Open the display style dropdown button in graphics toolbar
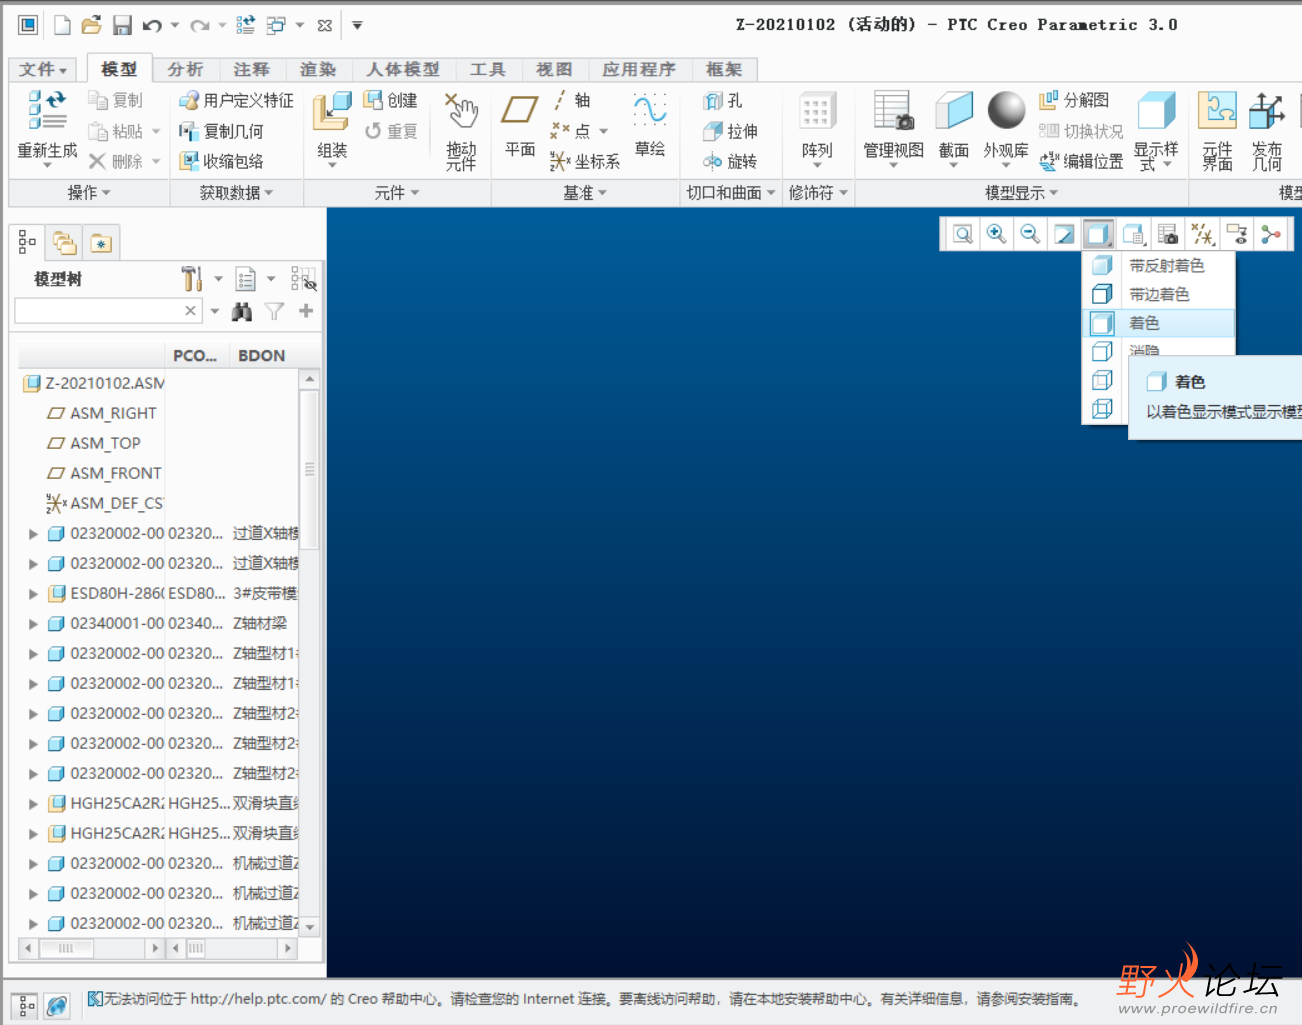The image size is (1302, 1025). tap(1098, 234)
